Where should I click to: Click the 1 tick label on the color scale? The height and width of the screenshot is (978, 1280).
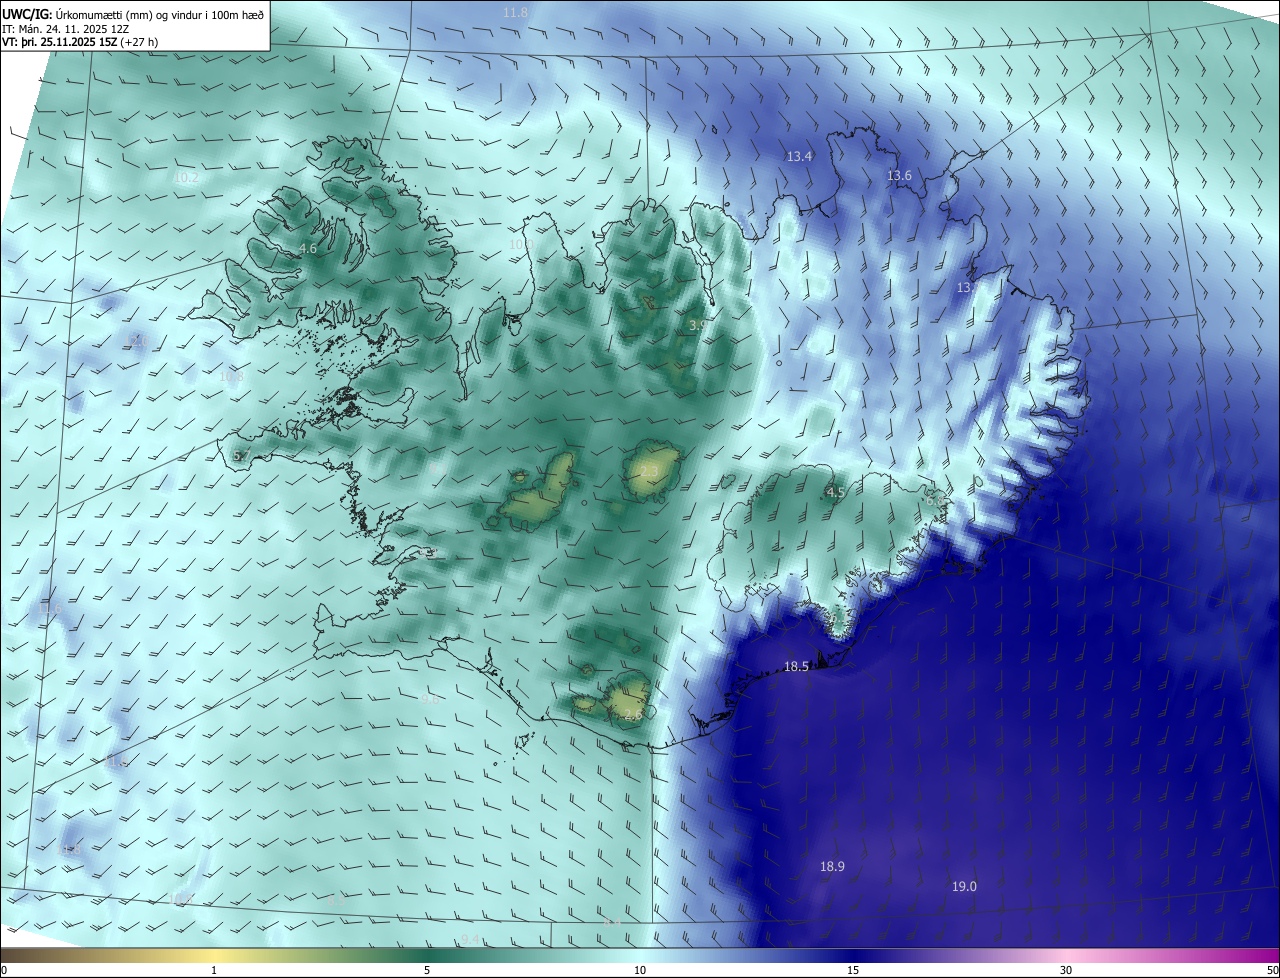click(214, 970)
